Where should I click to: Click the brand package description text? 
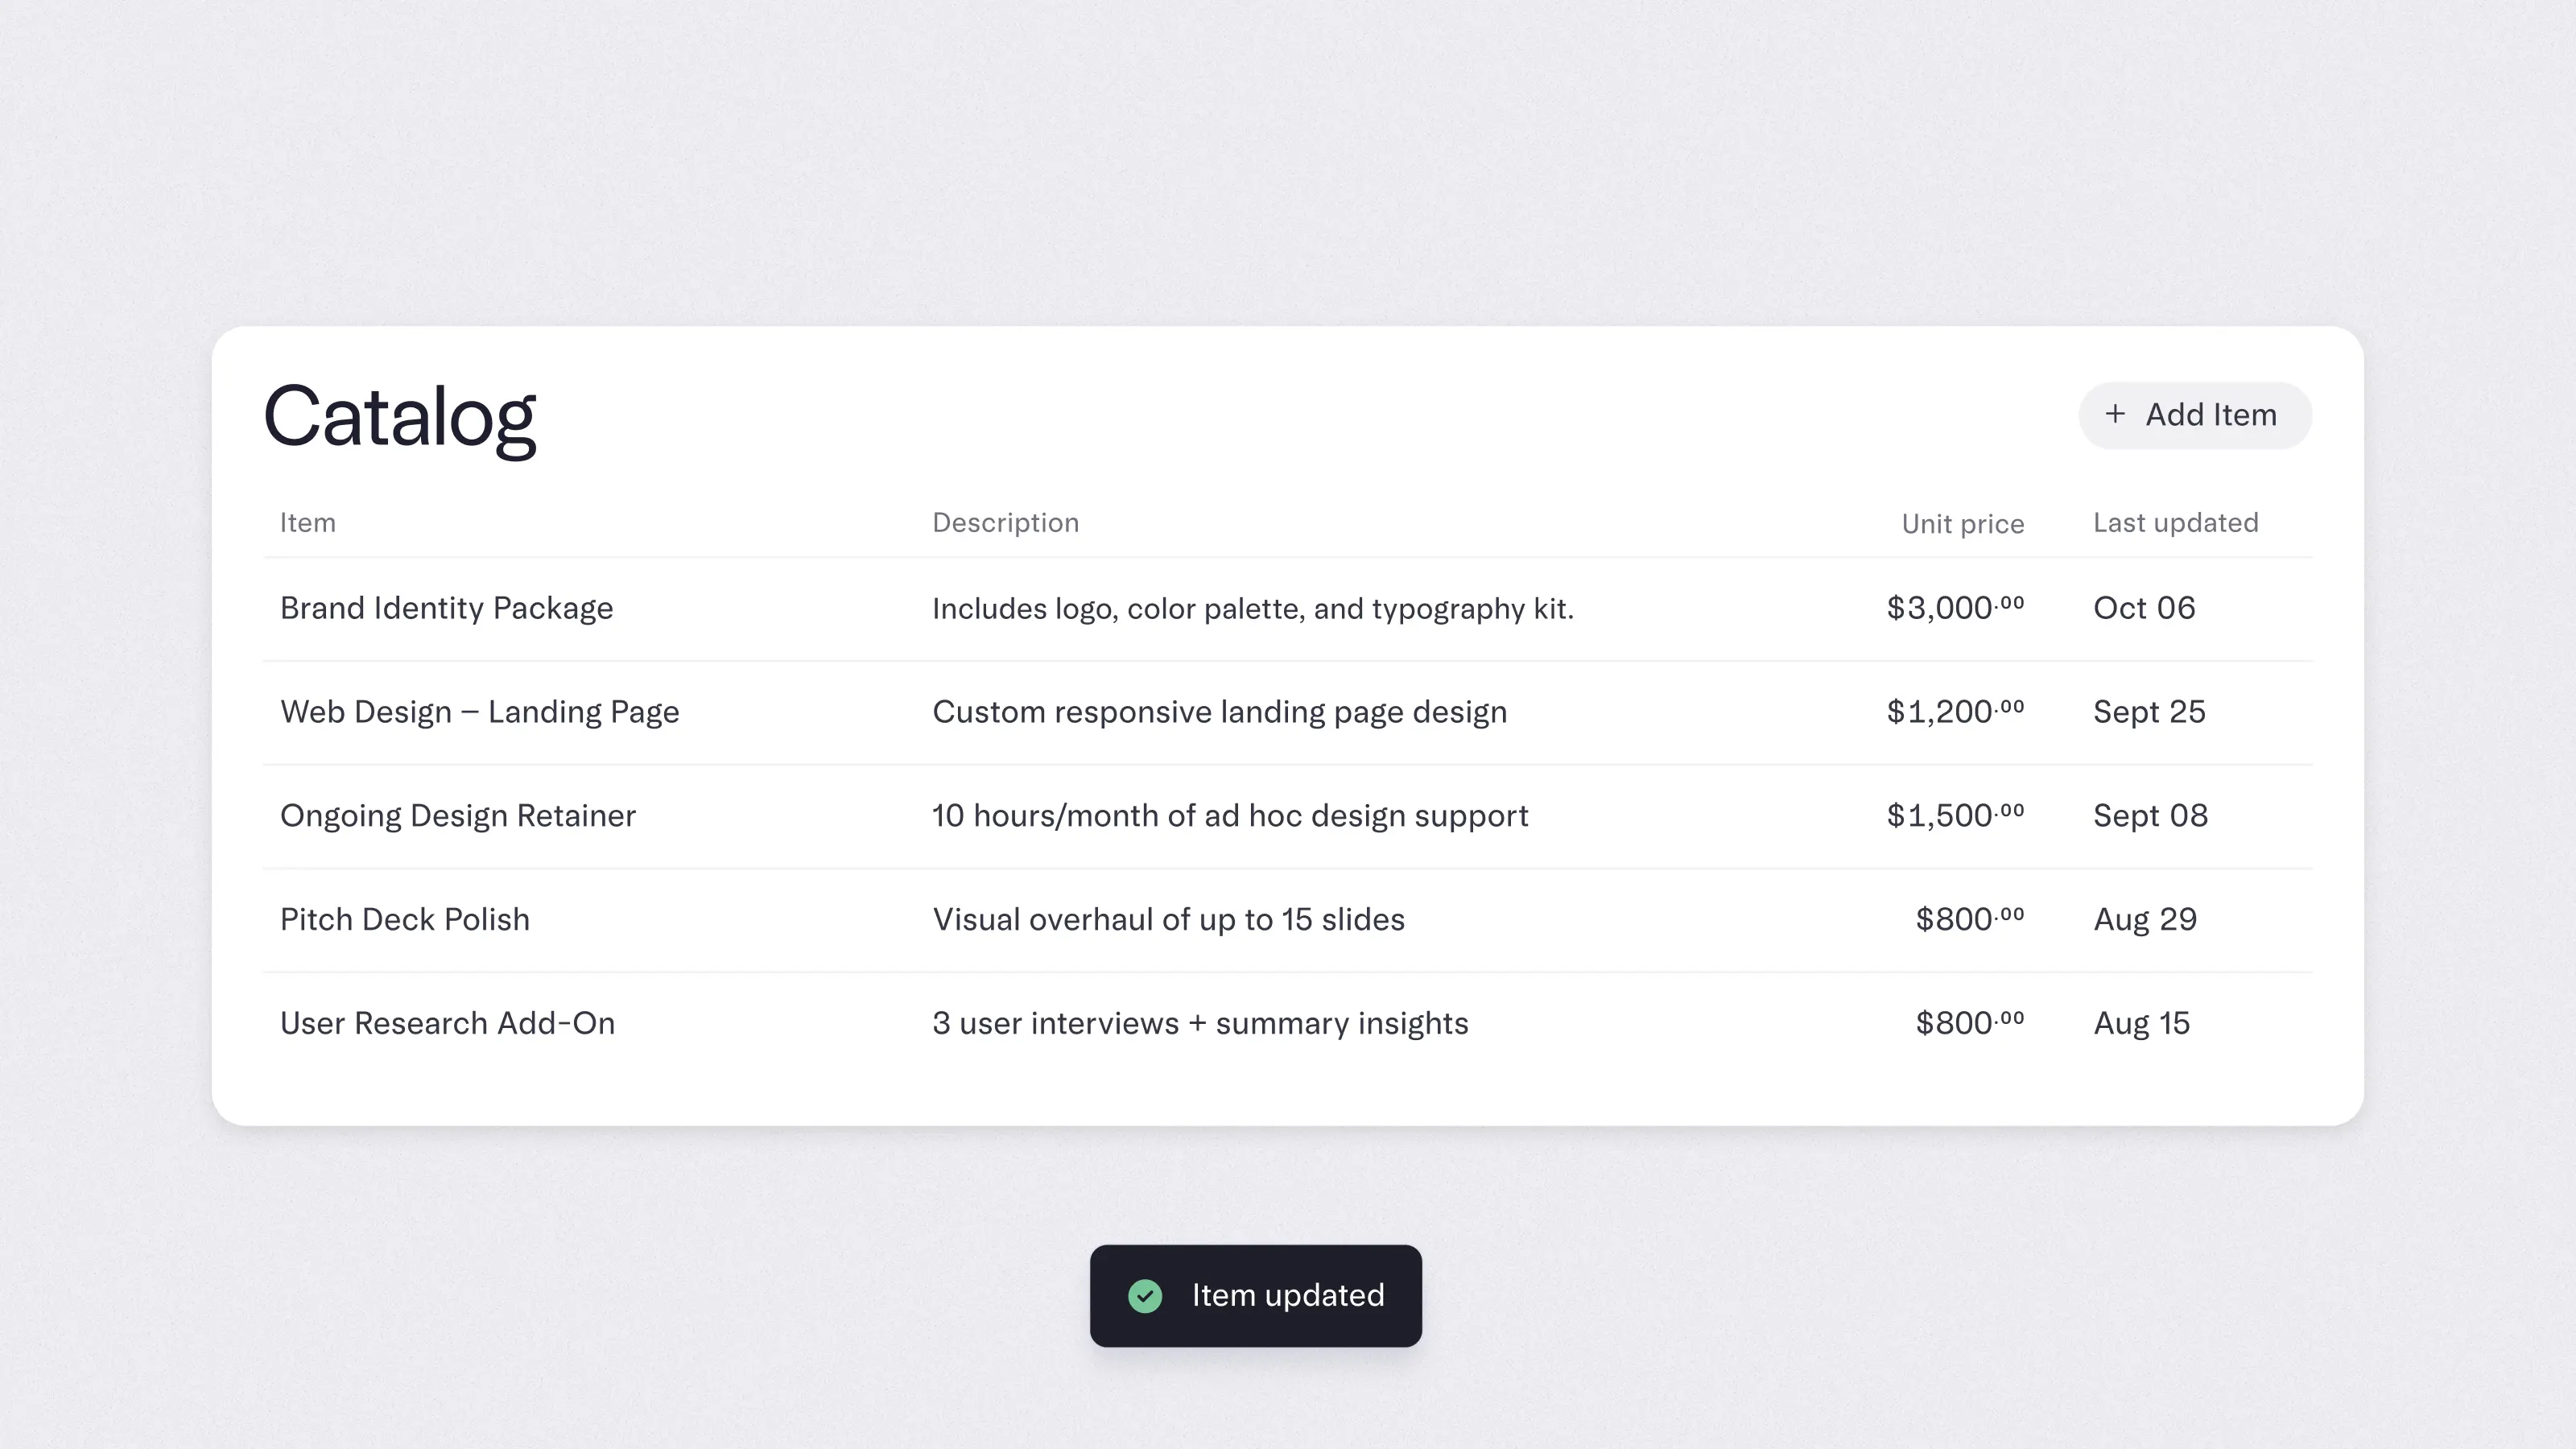pyautogui.click(x=1252, y=609)
